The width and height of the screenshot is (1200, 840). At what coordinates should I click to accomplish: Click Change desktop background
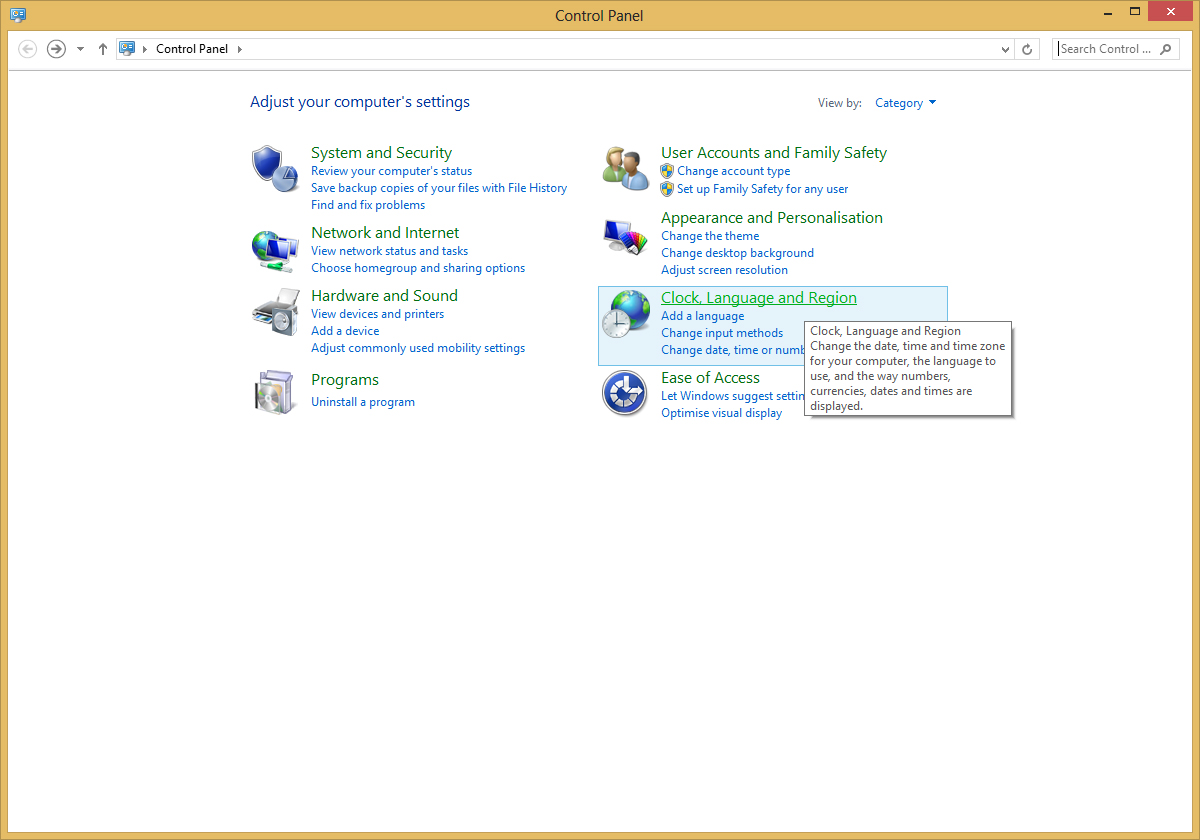click(737, 253)
